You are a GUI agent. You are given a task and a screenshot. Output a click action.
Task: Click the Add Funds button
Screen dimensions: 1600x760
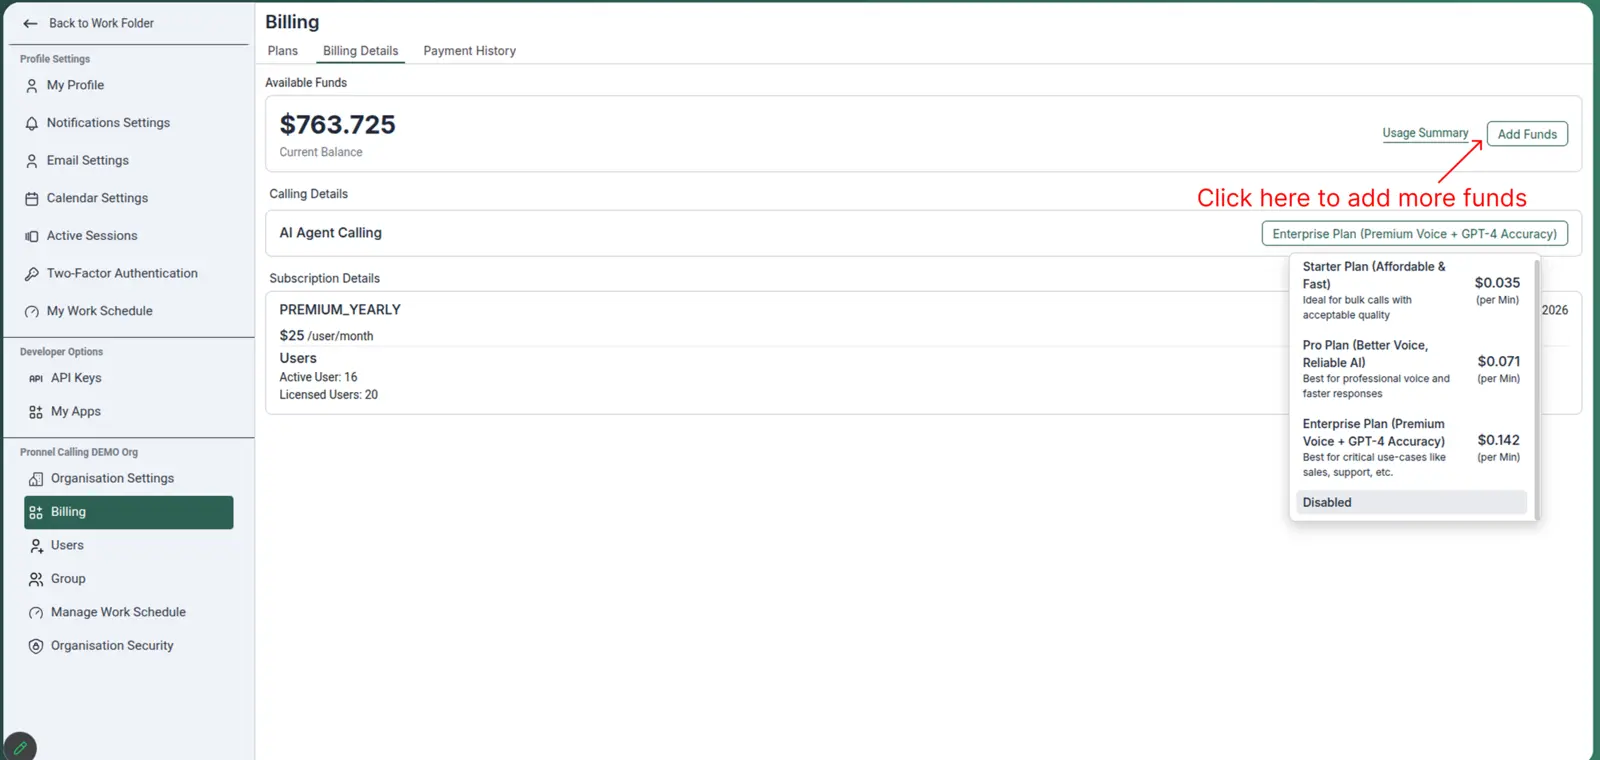point(1526,134)
